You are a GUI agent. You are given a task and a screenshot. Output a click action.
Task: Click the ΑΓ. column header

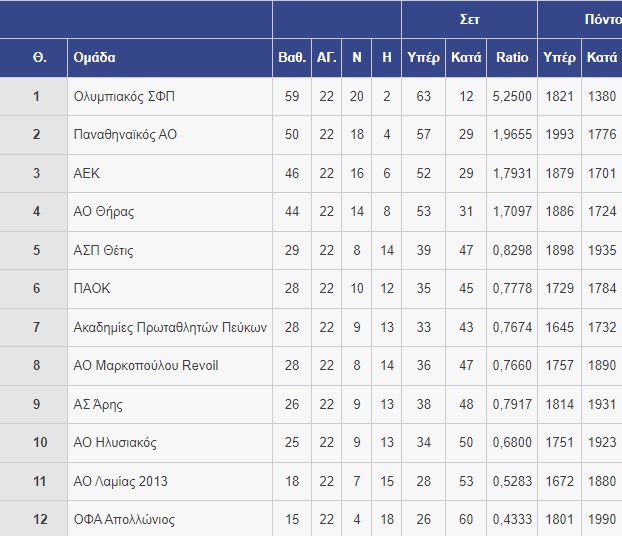[x=326, y=58]
